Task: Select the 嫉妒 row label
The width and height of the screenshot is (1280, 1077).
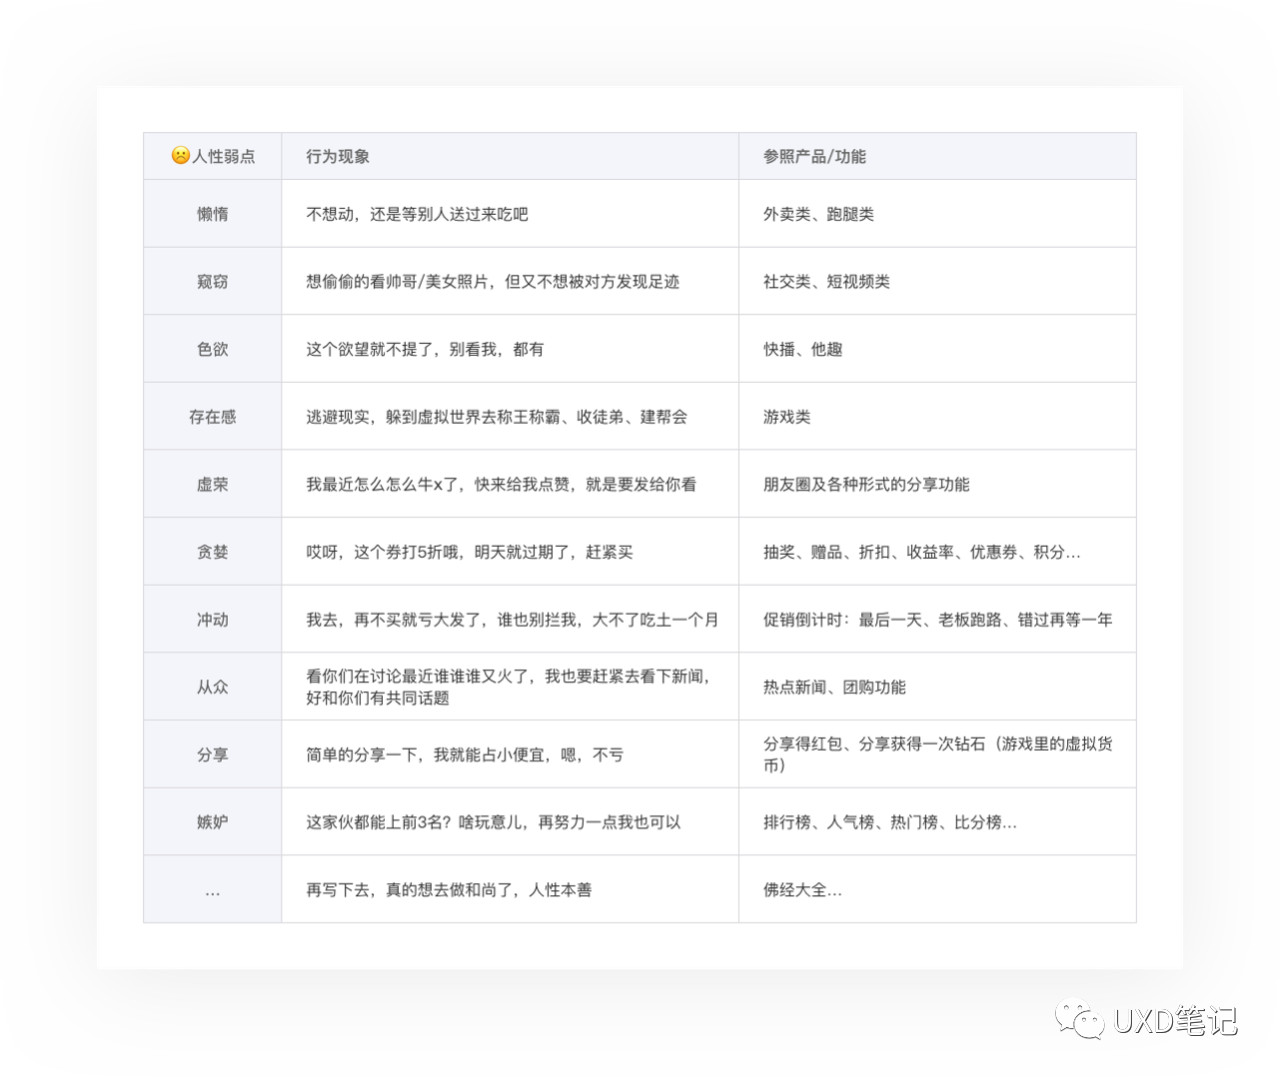Action: point(212,822)
